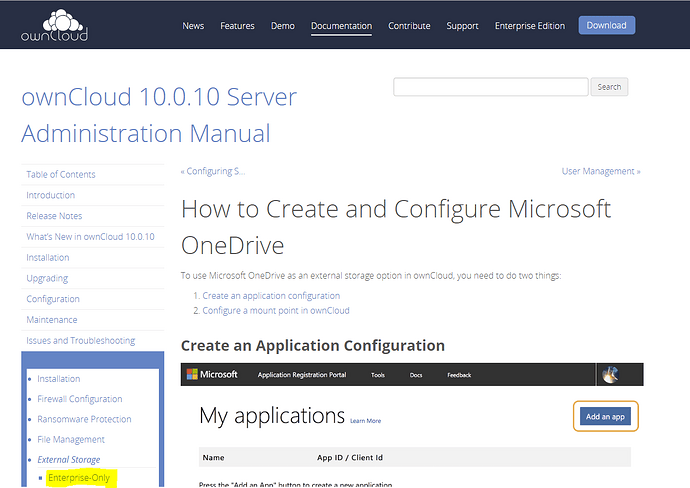Open Issues and Troubleshooting in sidebar
Viewport: 690px width, 488px height.
point(81,341)
